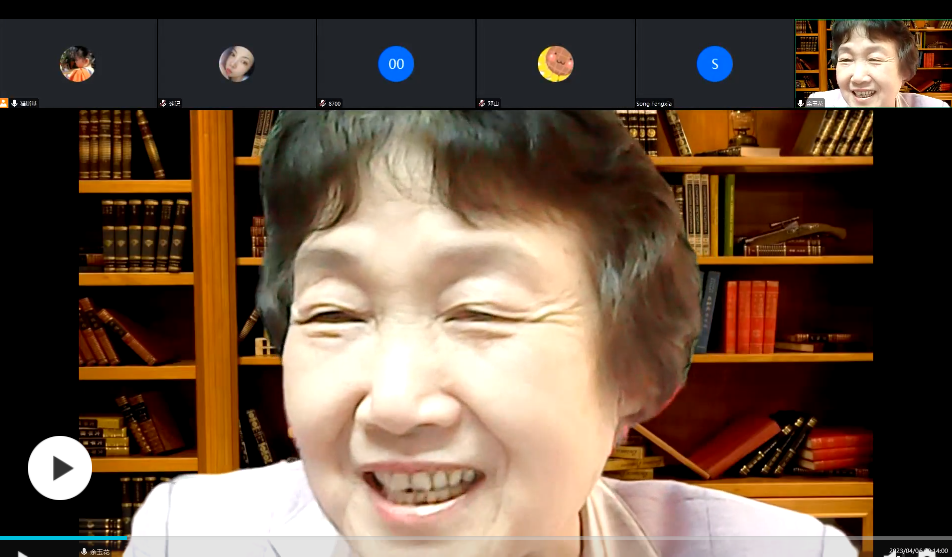Open the speaker's webcam thumbnail at top right
Image resolution: width=952 pixels, height=557 pixels.
(x=873, y=60)
